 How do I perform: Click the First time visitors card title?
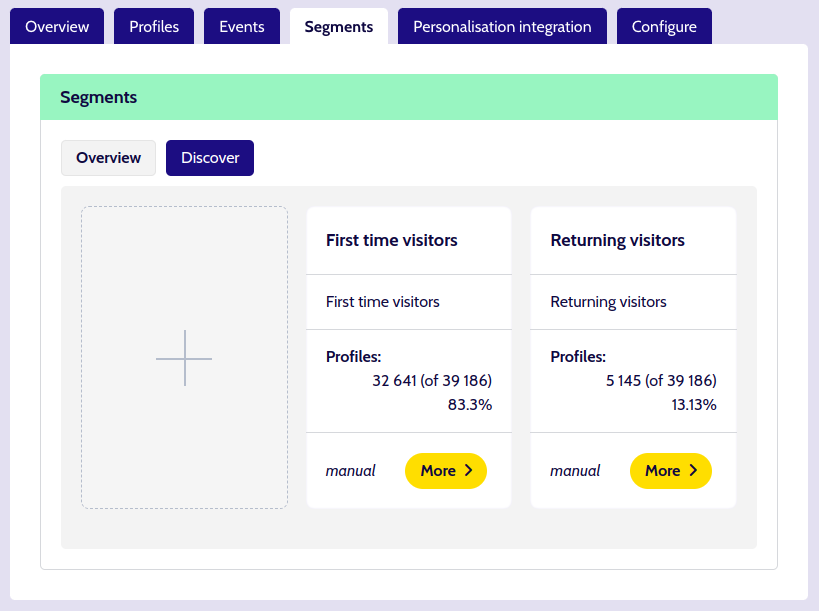[x=392, y=240]
